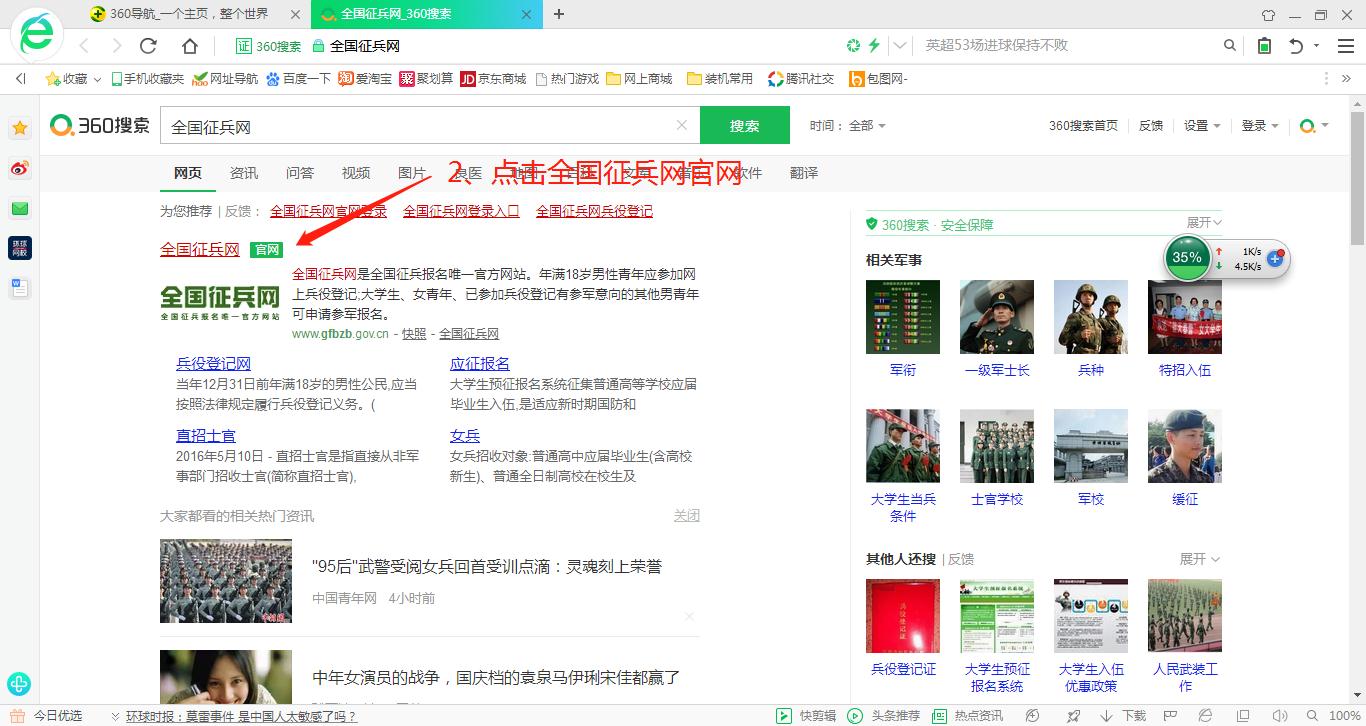Click the 兵役登记网 sub-link

[x=213, y=364]
